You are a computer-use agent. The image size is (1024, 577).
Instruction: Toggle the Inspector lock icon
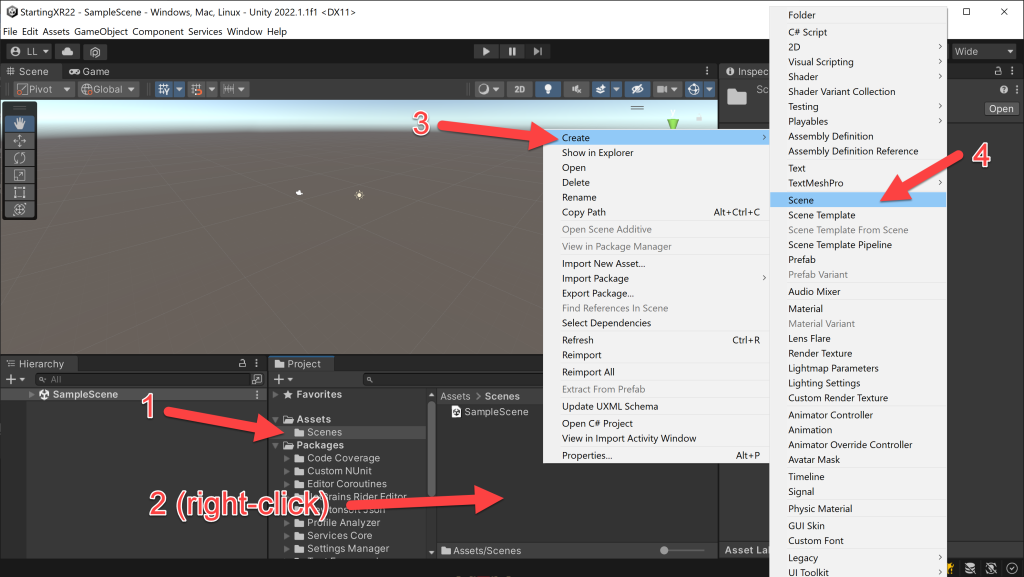coord(998,70)
